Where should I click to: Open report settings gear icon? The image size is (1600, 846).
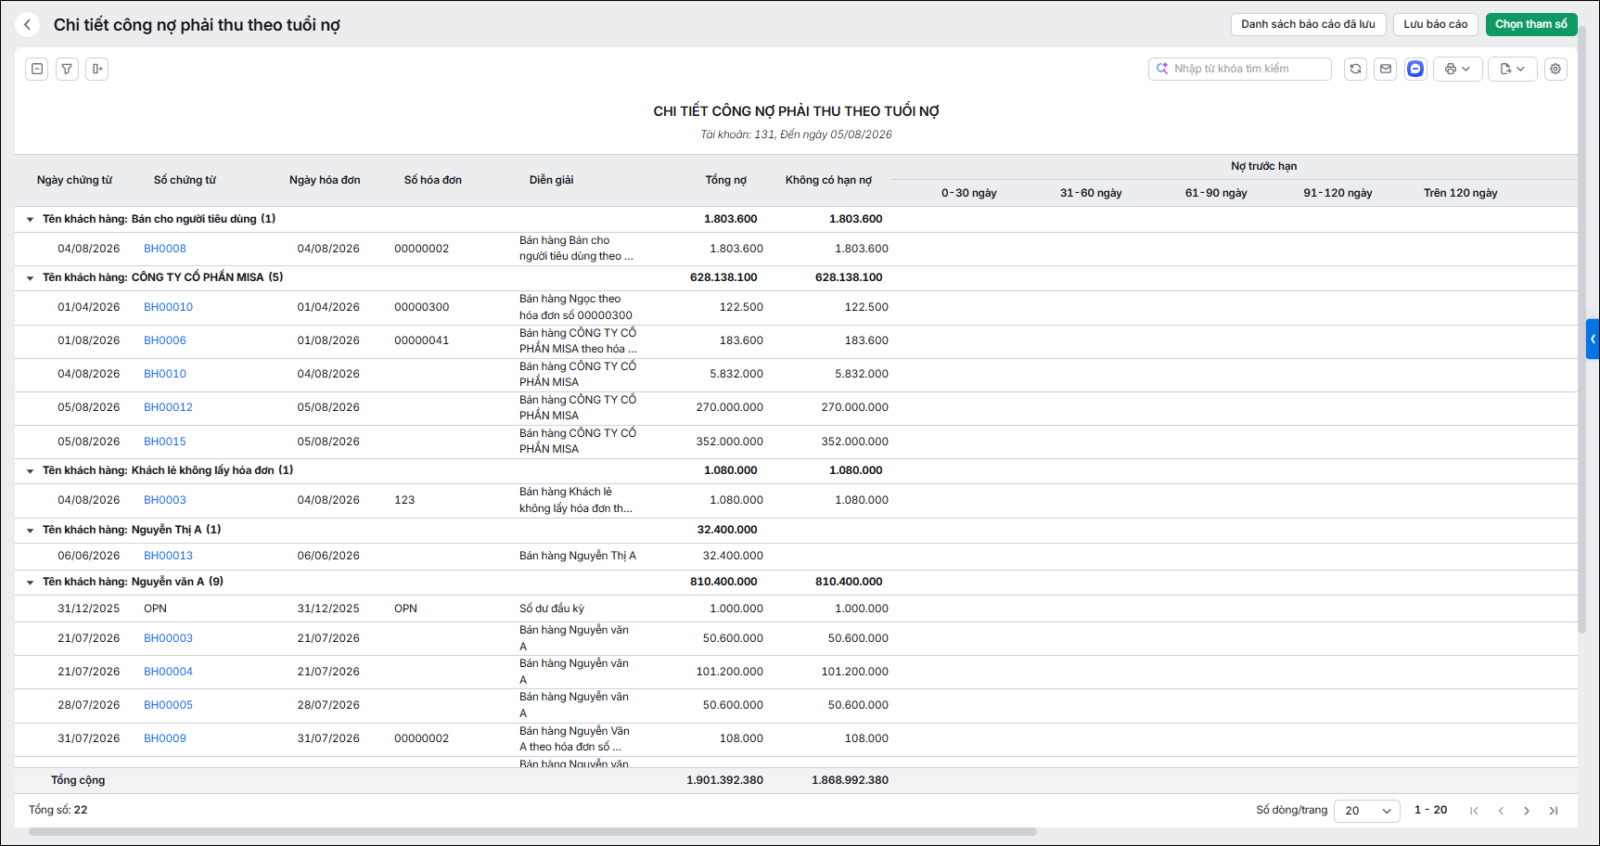1555,69
